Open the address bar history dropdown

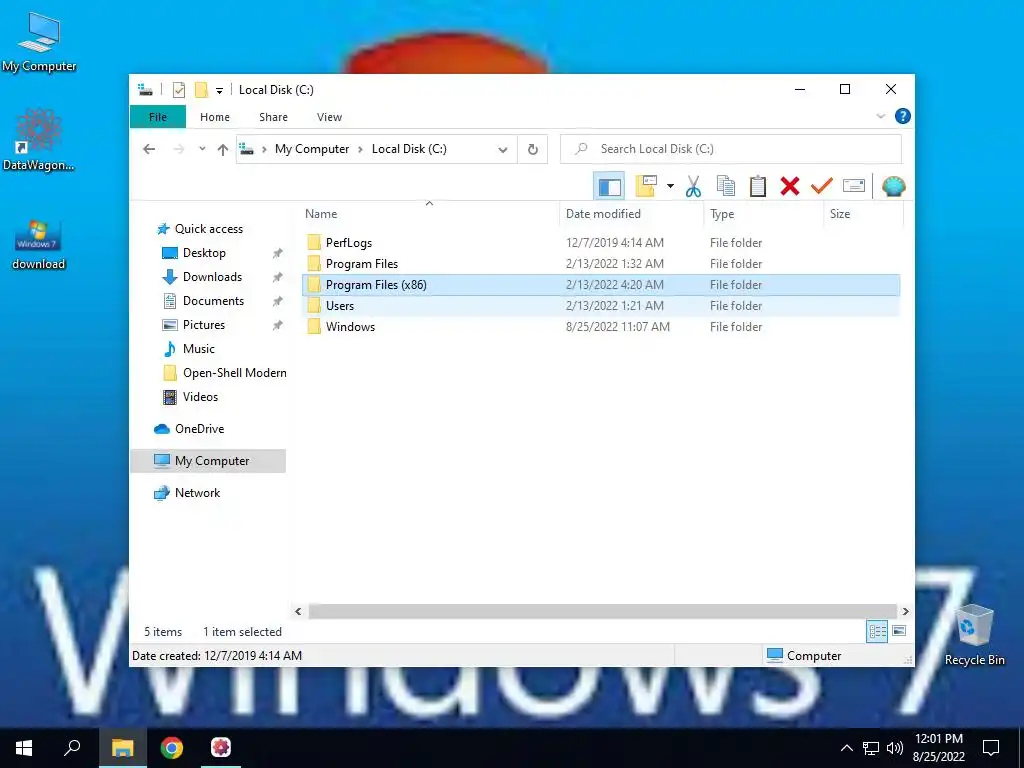pos(503,150)
